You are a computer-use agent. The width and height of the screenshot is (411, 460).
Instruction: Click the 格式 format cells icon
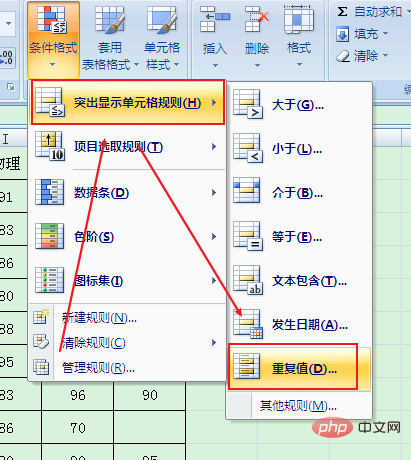coord(299,19)
